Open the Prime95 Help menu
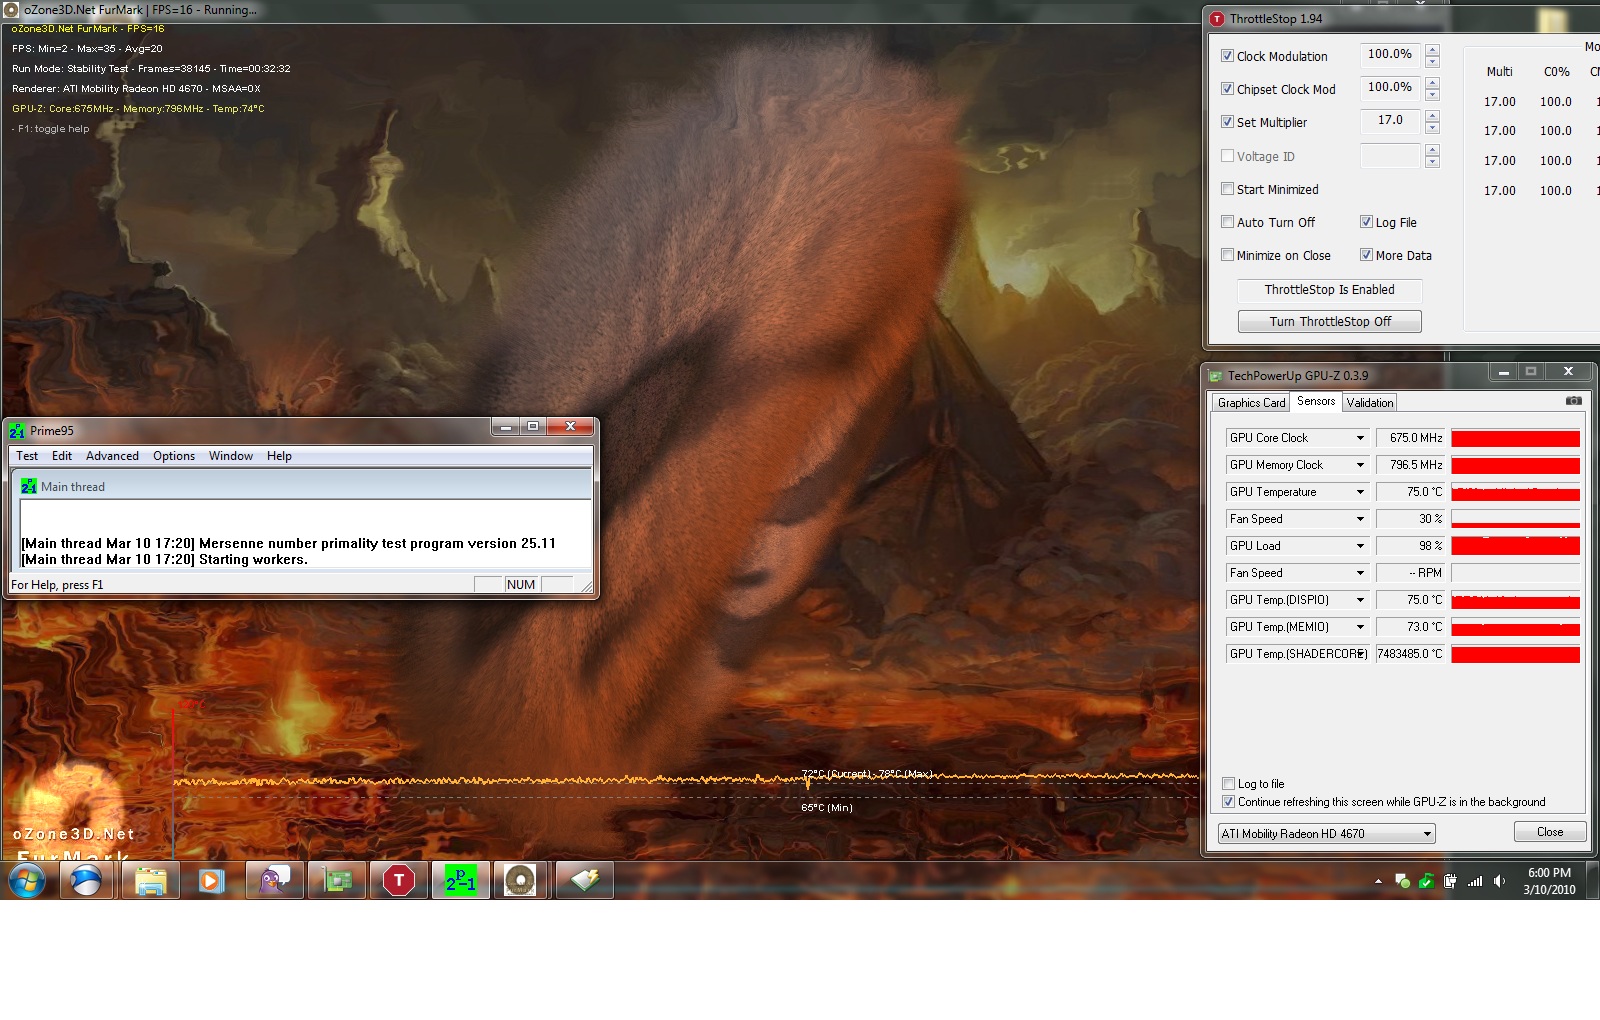Viewport: 1600px width, 1020px height. [279, 456]
